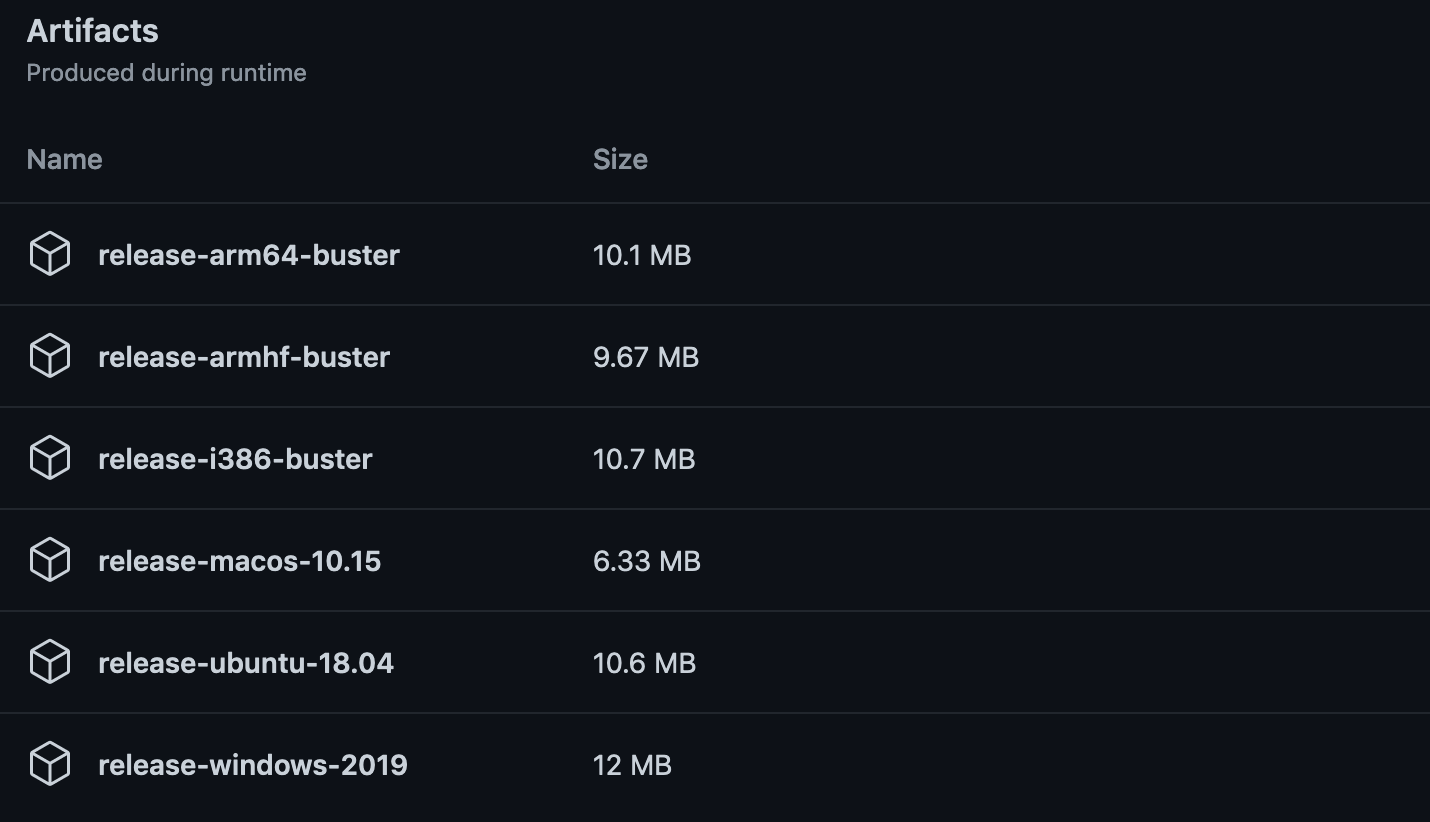The image size is (1430, 822).
Task: Click the 'Produced during runtime' subtitle
Action: point(166,73)
